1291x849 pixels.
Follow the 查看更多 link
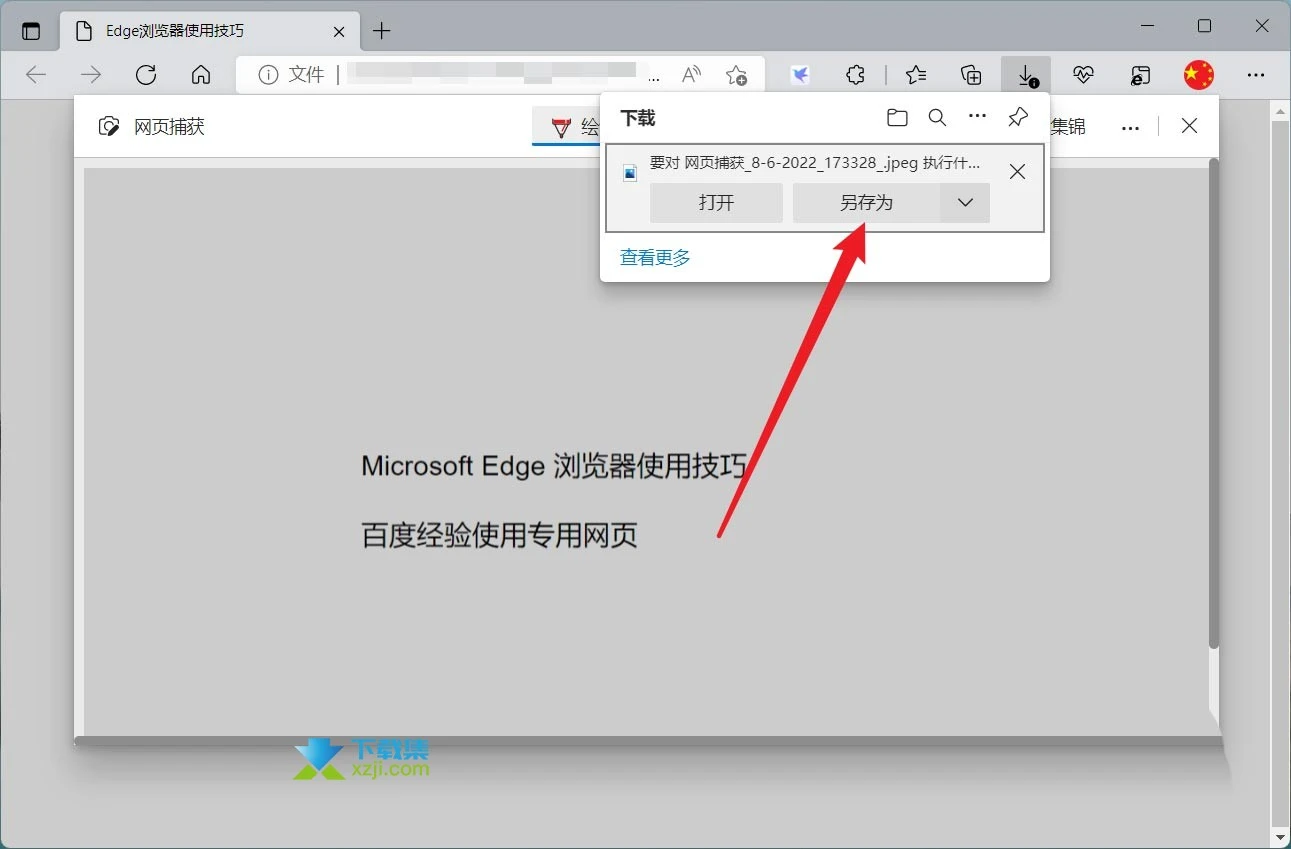click(x=654, y=257)
